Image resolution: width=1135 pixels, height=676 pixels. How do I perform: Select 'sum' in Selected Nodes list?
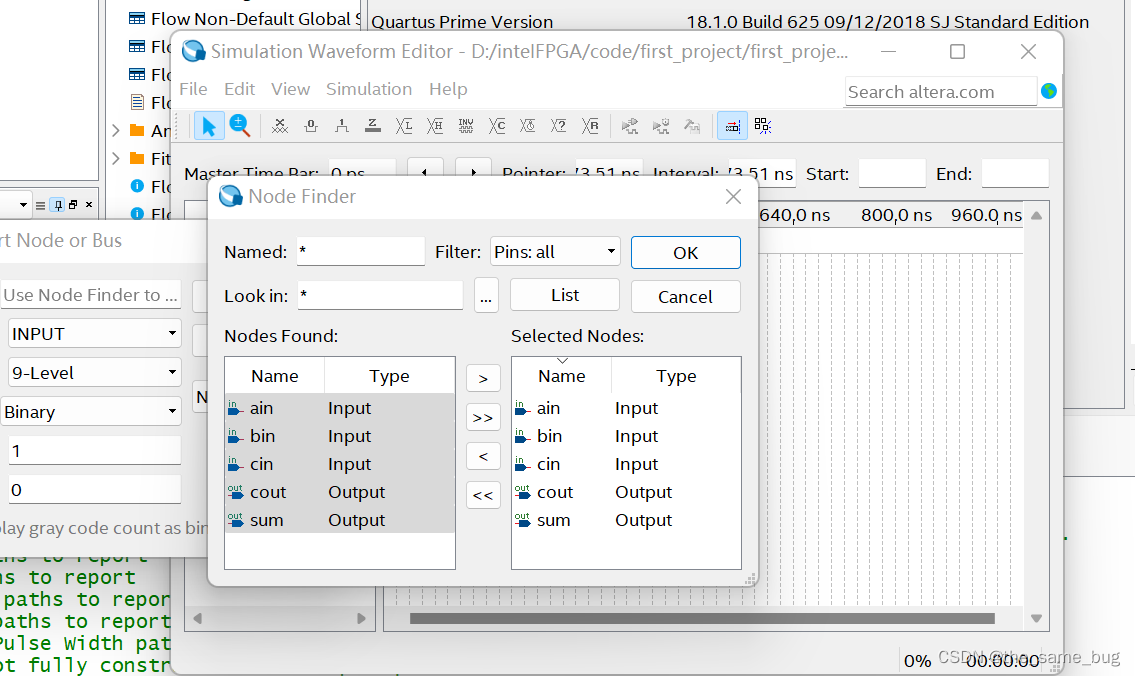pyautogui.click(x=626, y=520)
